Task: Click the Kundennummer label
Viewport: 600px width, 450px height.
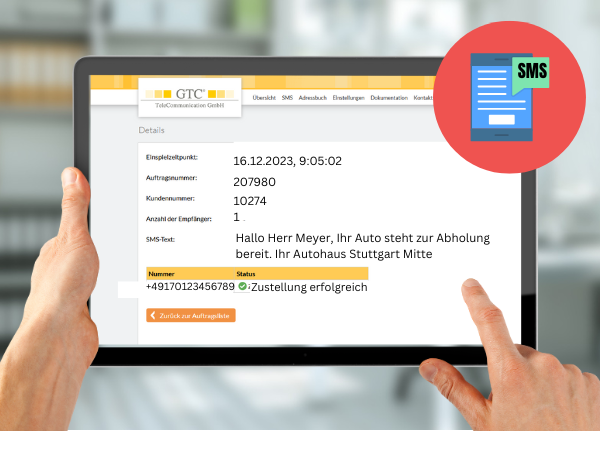Action: point(170,199)
